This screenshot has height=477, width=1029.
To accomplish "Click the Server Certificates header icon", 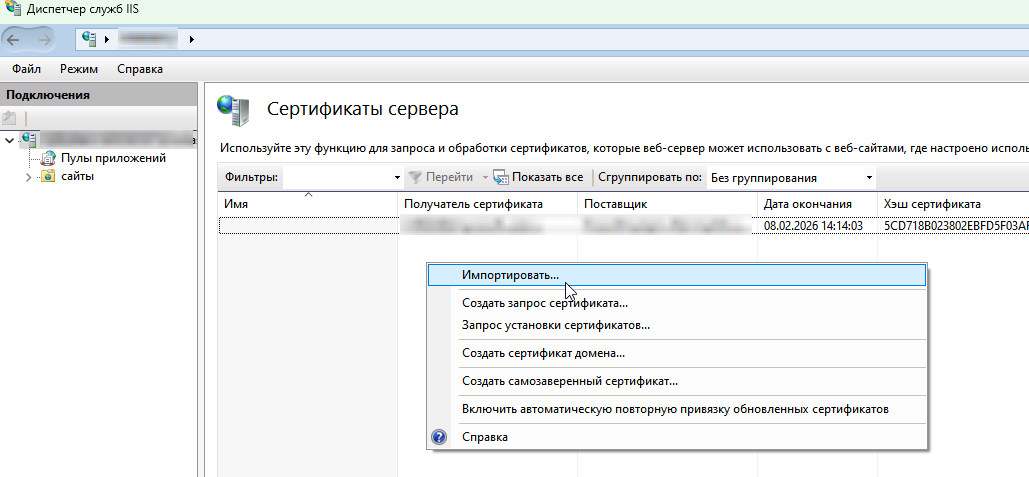I will coord(233,110).
